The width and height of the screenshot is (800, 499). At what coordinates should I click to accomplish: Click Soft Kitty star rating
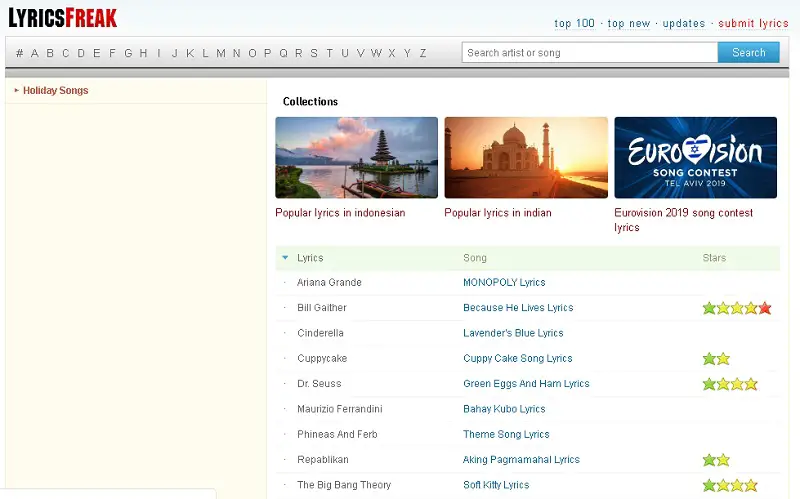pos(730,486)
